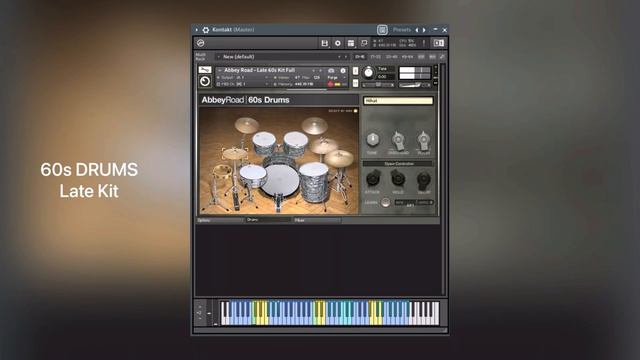Select the snare drum on kit
640x360 pixels.
coord(253,175)
